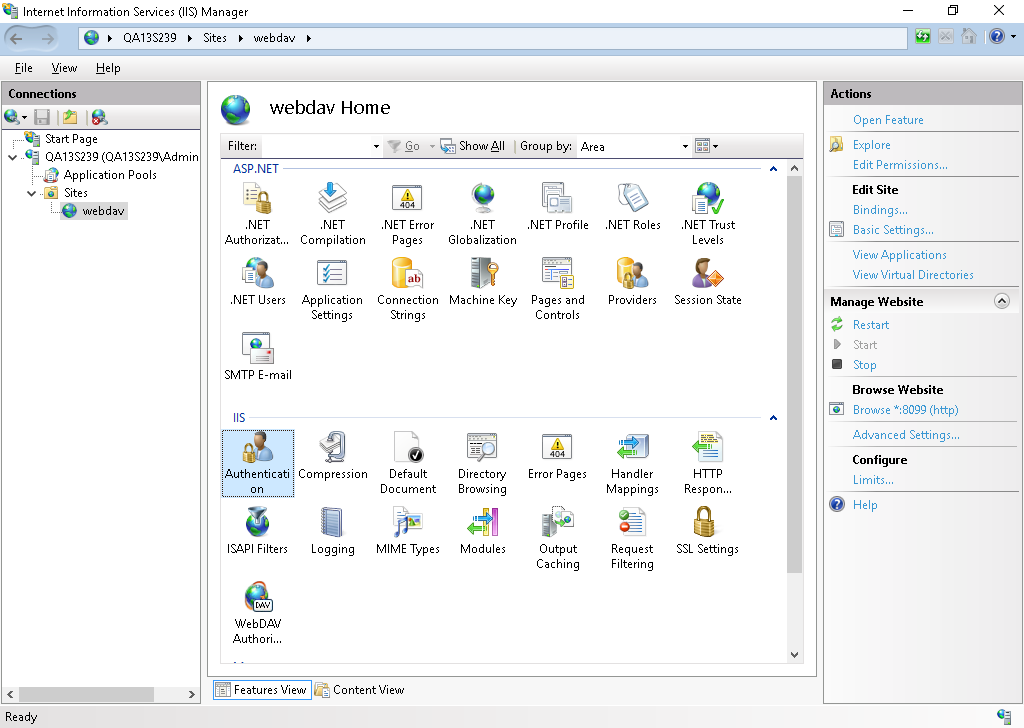1024x728 pixels.
Task: Click Browse *:8099 (http) link
Action: tap(905, 410)
